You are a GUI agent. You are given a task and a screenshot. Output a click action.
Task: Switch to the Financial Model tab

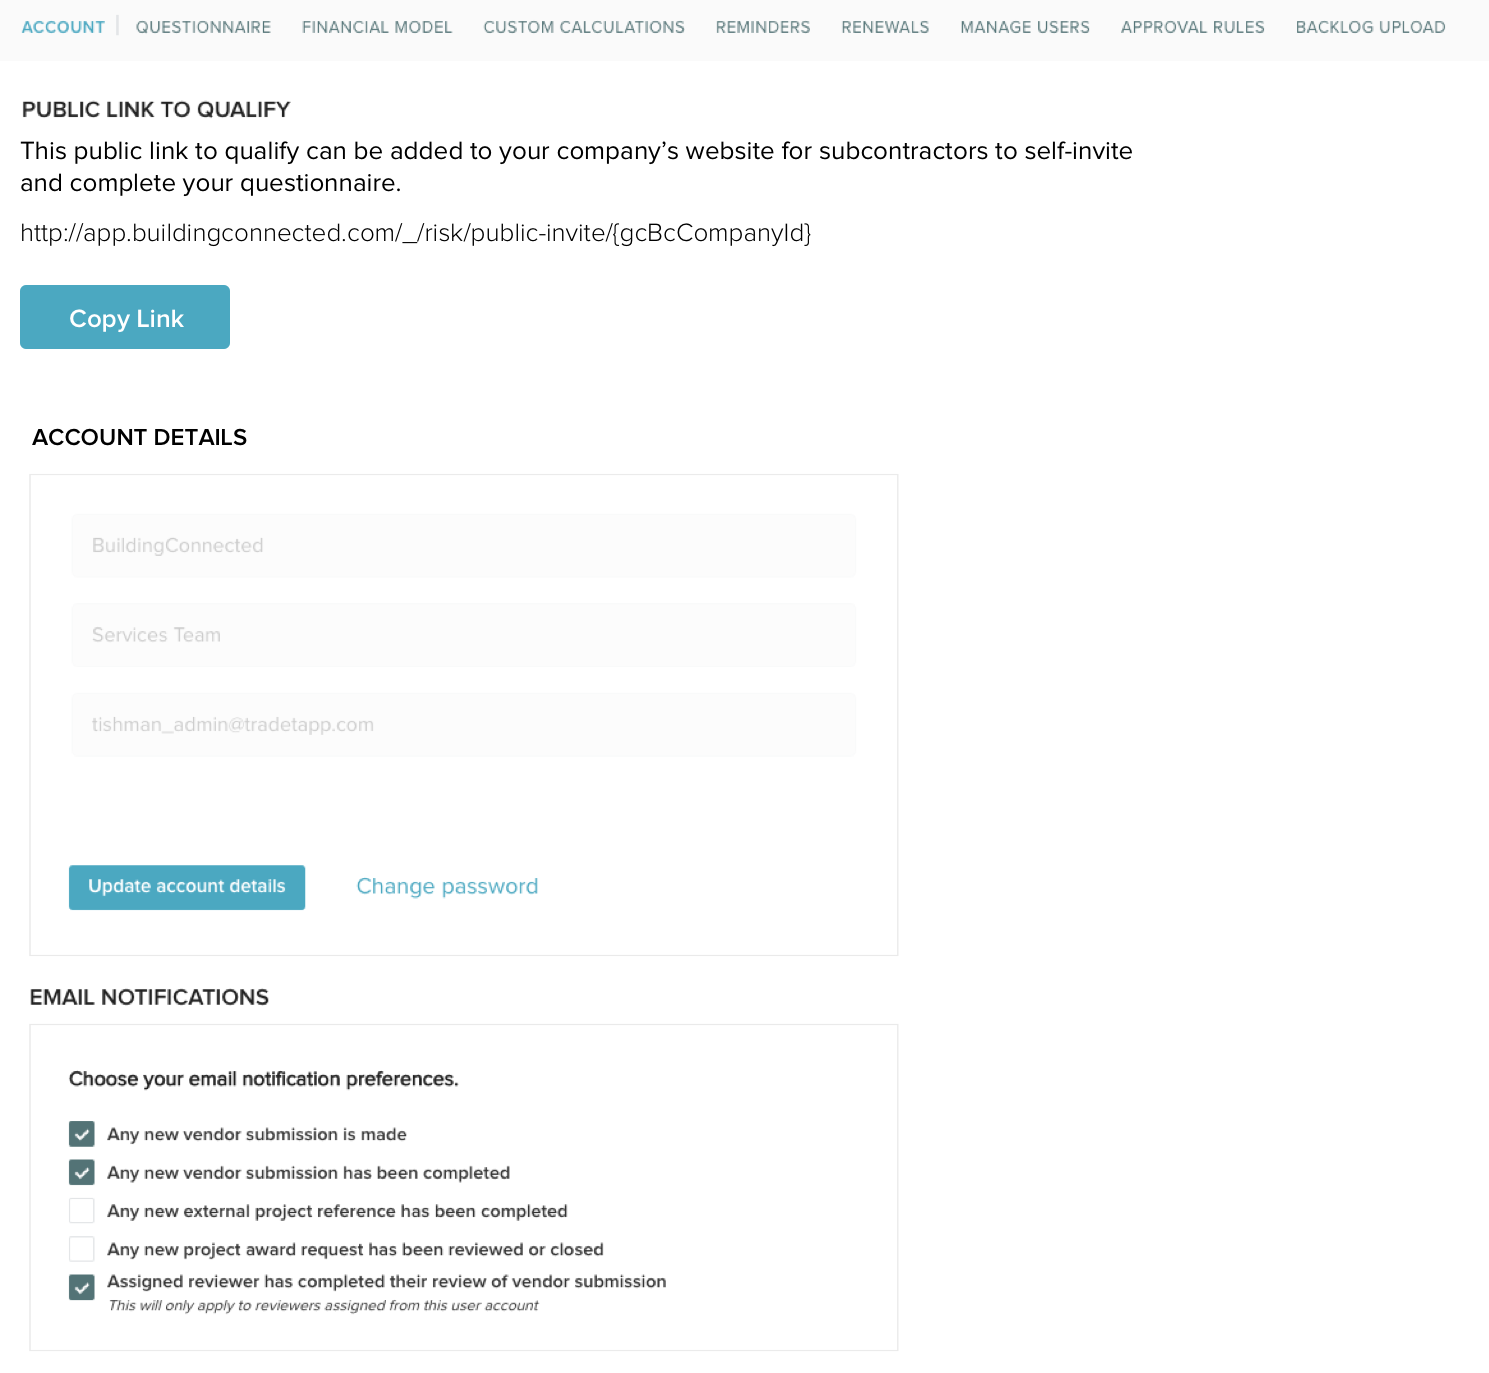click(x=377, y=27)
